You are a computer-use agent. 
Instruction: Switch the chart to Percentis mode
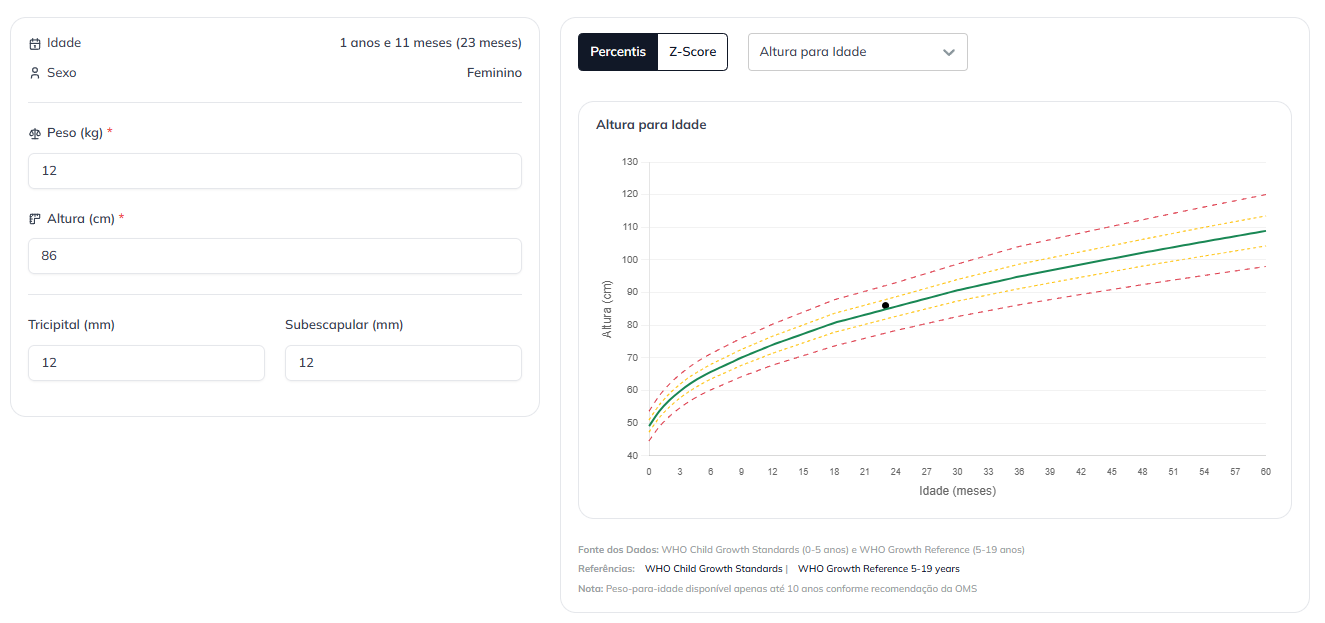click(x=618, y=52)
